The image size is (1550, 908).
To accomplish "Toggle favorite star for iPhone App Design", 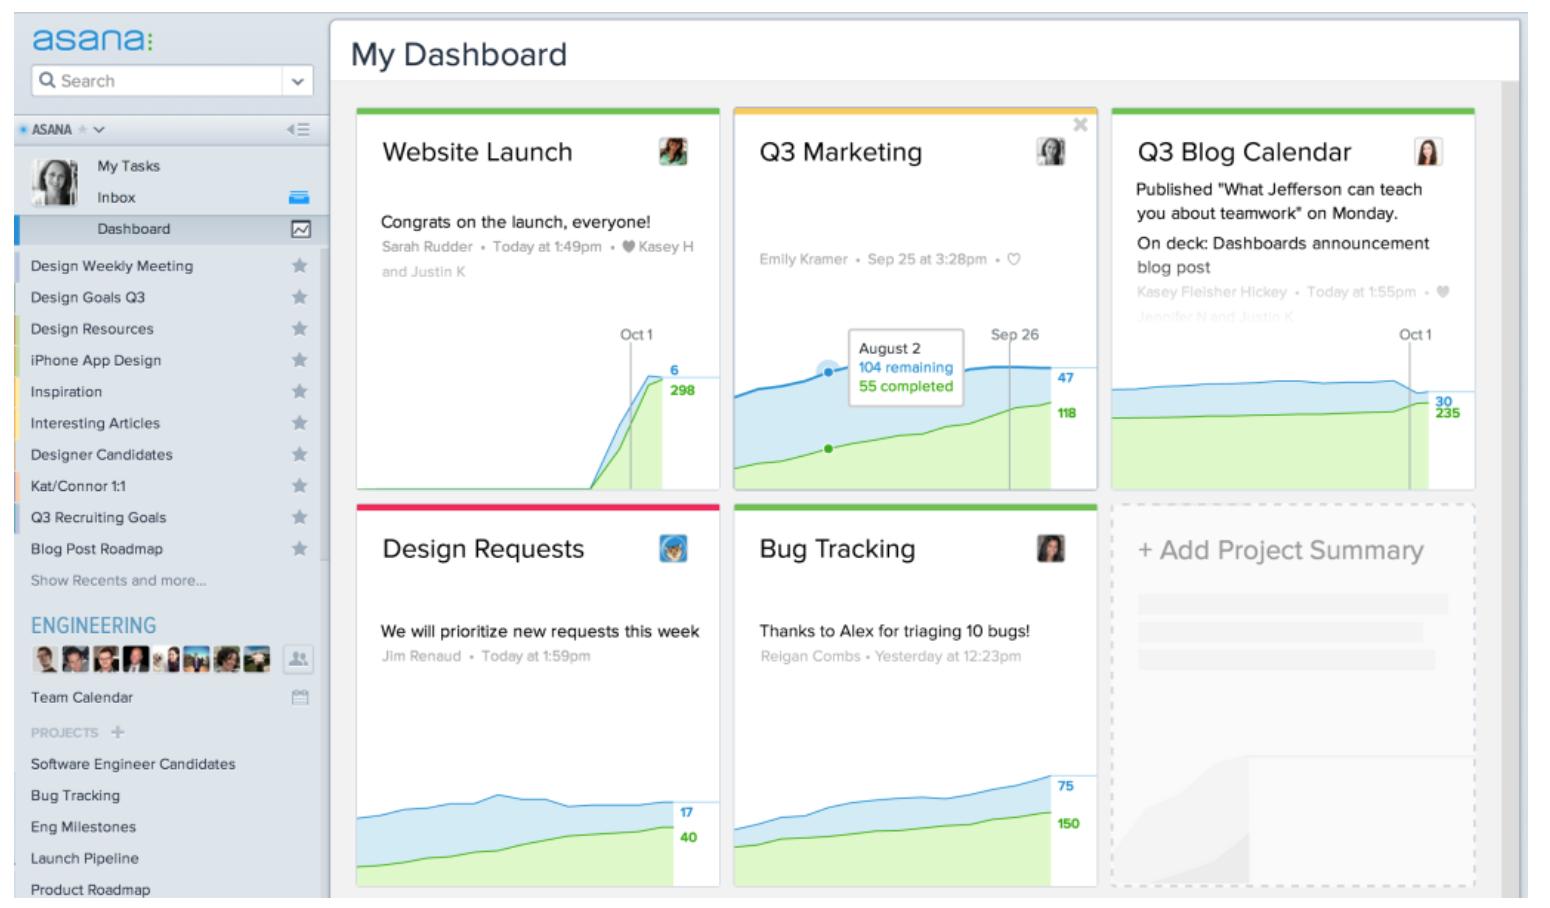I will (299, 360).
